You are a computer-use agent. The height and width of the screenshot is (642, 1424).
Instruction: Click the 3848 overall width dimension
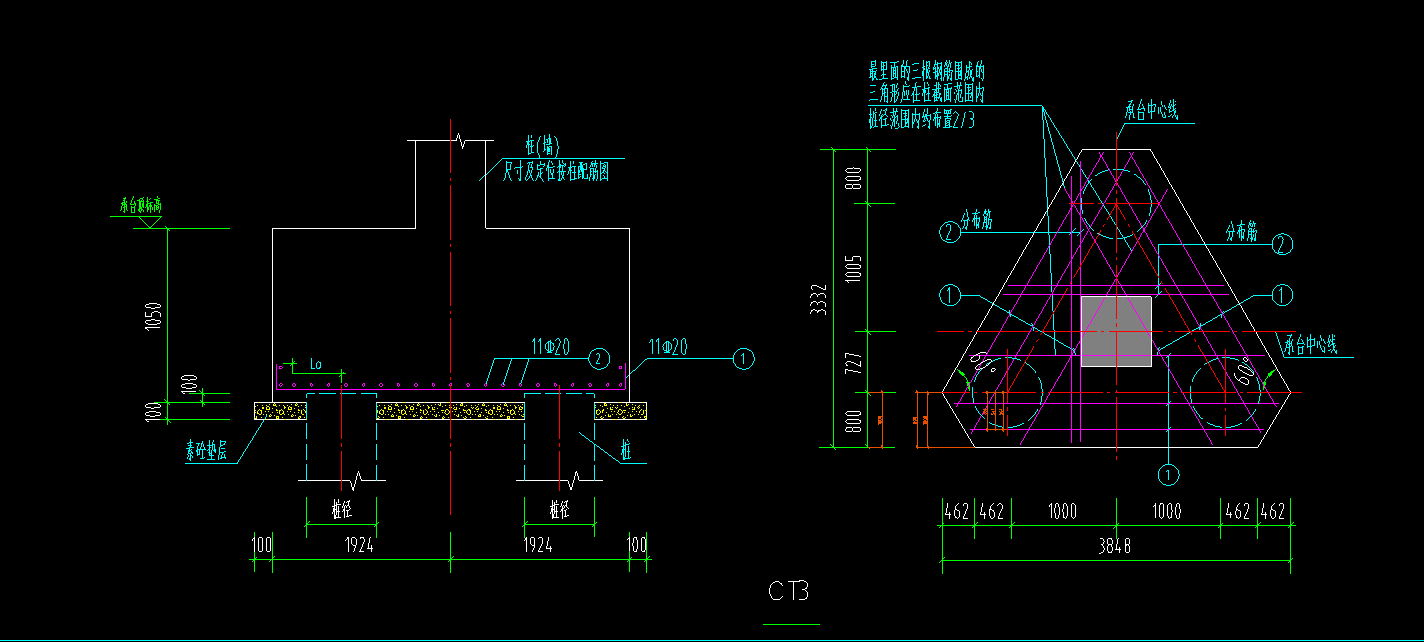pos(1115,546)
